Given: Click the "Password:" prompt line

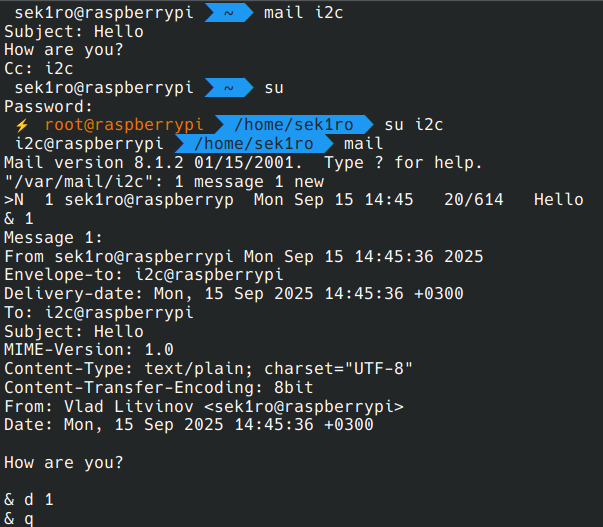Looking at the screenshot, I should click(48, 106).
